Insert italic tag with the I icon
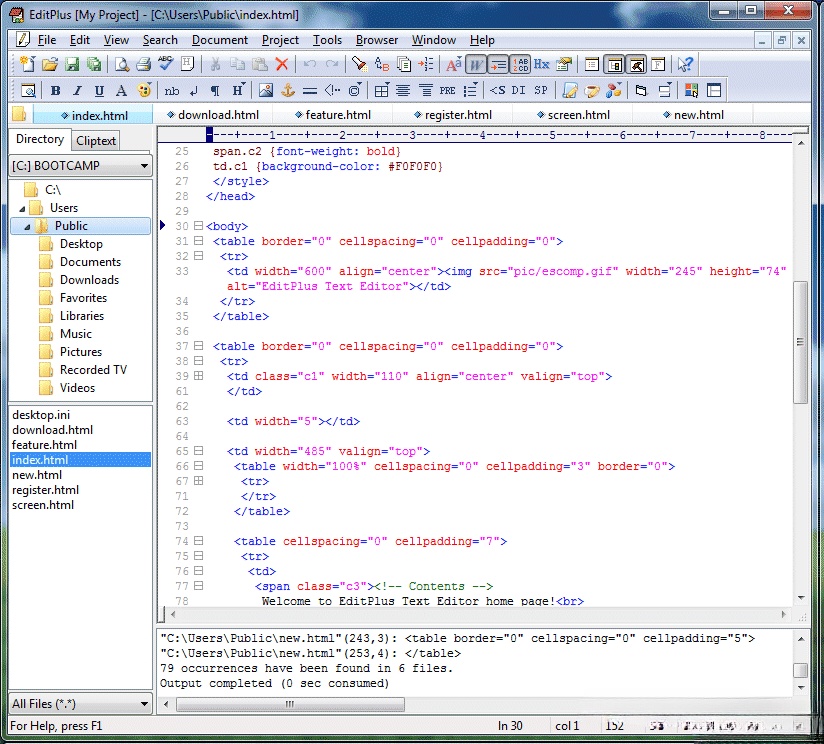The width and height of the screenshot is (824, 744). (77, 90)
